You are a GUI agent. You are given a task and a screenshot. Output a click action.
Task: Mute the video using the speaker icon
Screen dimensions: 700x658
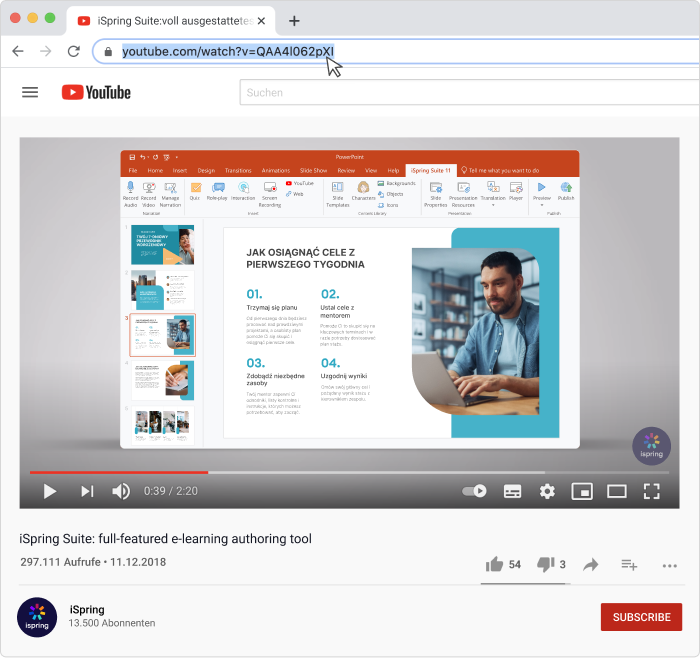[121, 491]
